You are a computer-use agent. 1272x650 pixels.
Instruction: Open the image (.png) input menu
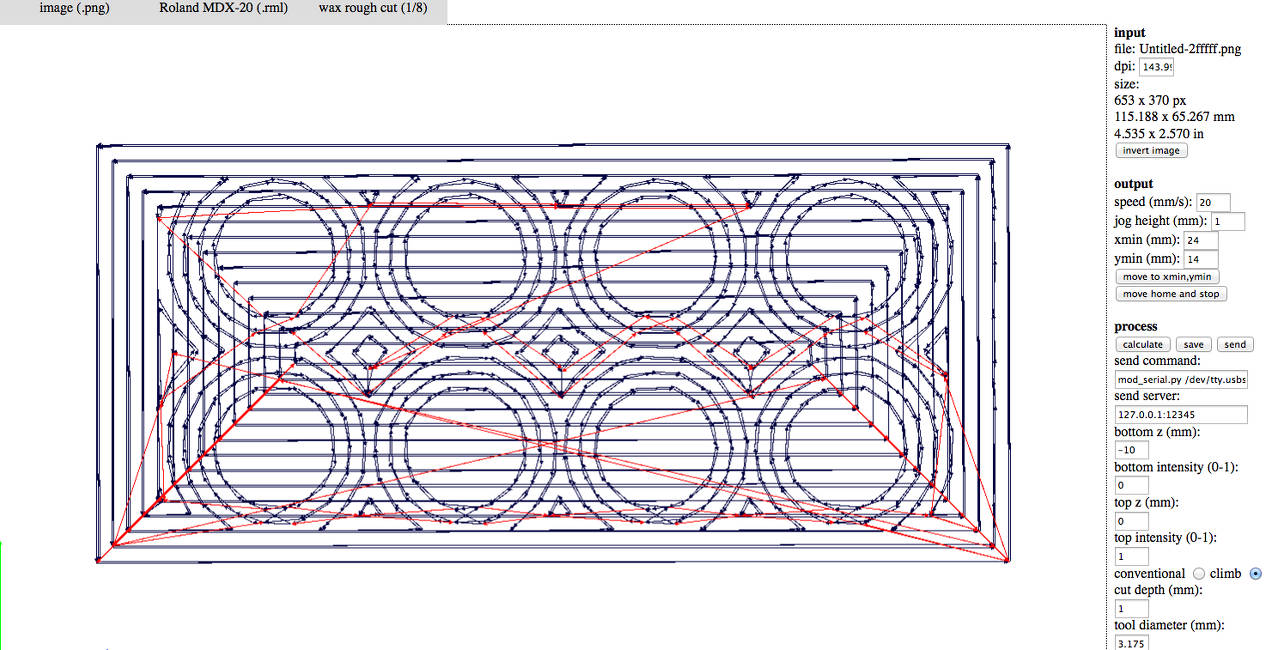pyautogui.click(x=74, y=8)
